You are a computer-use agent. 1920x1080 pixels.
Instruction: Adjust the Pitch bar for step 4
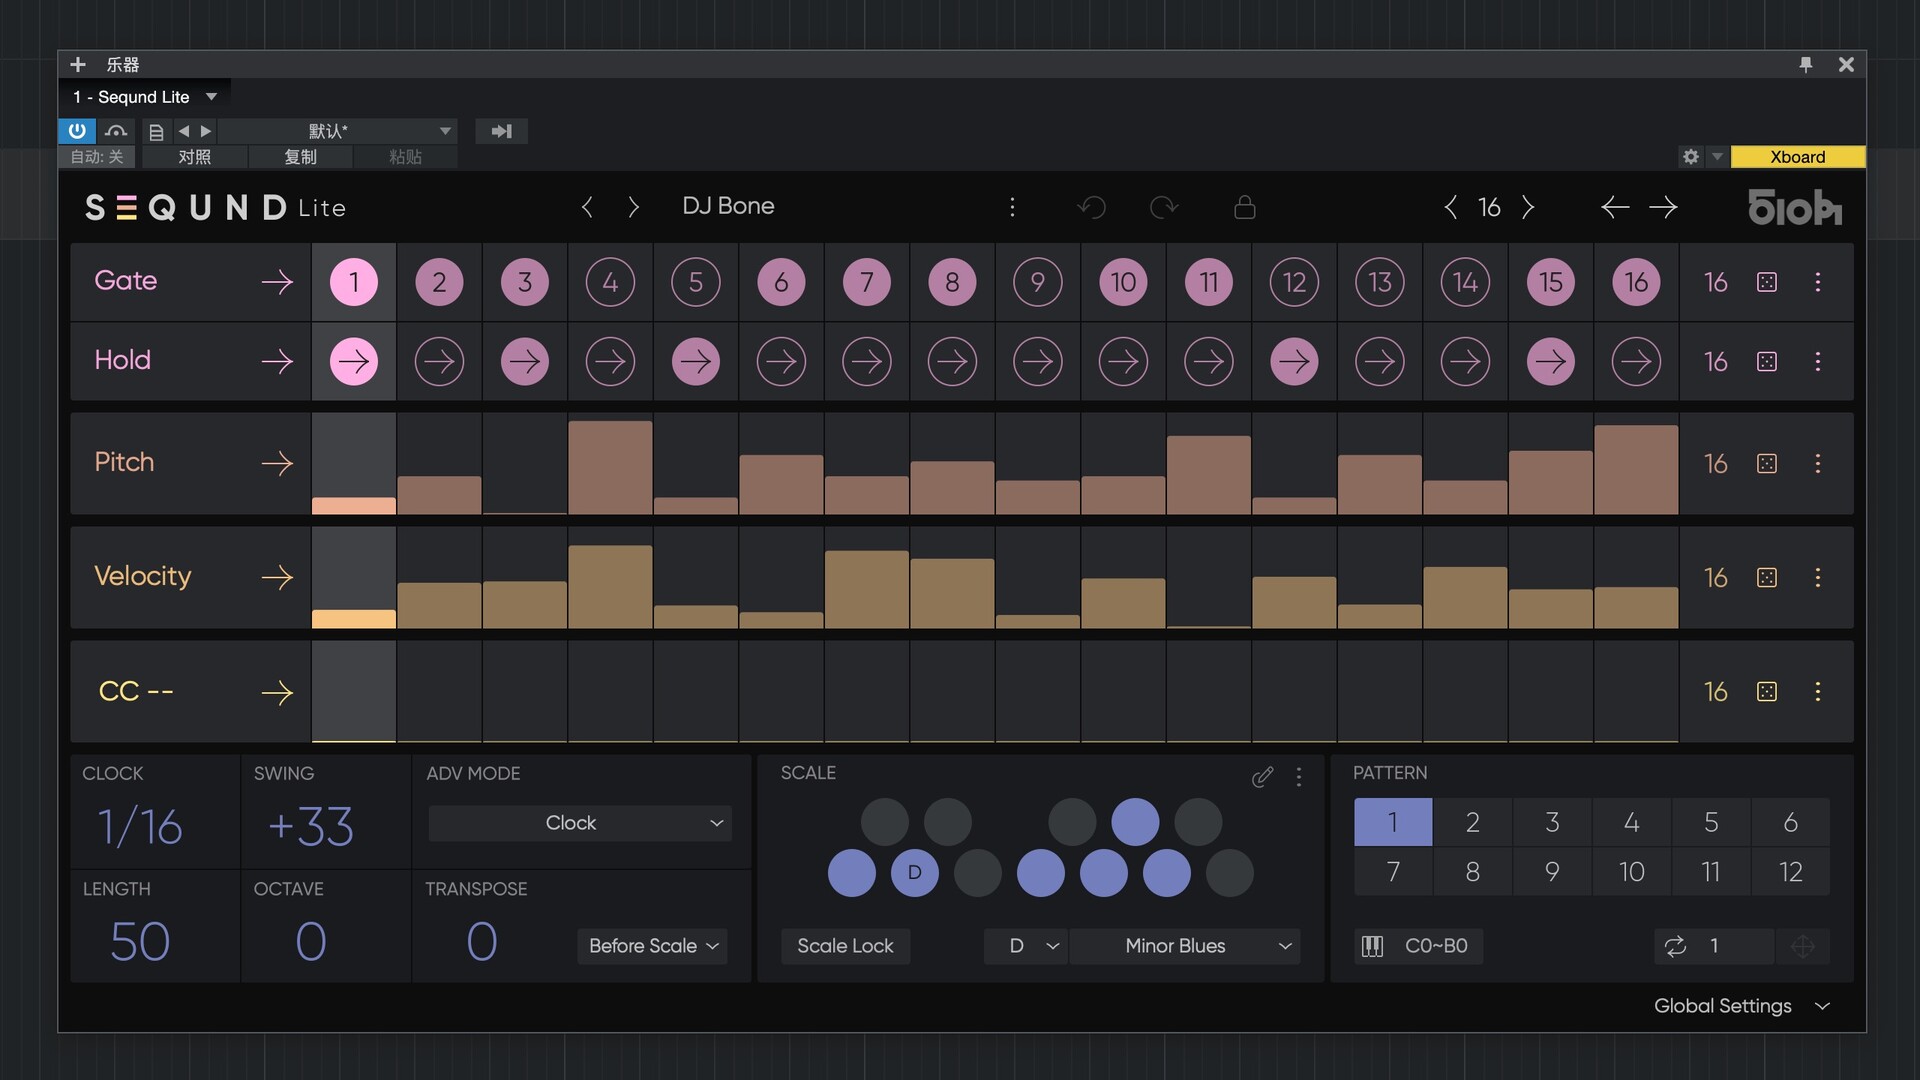click(610, 467)
